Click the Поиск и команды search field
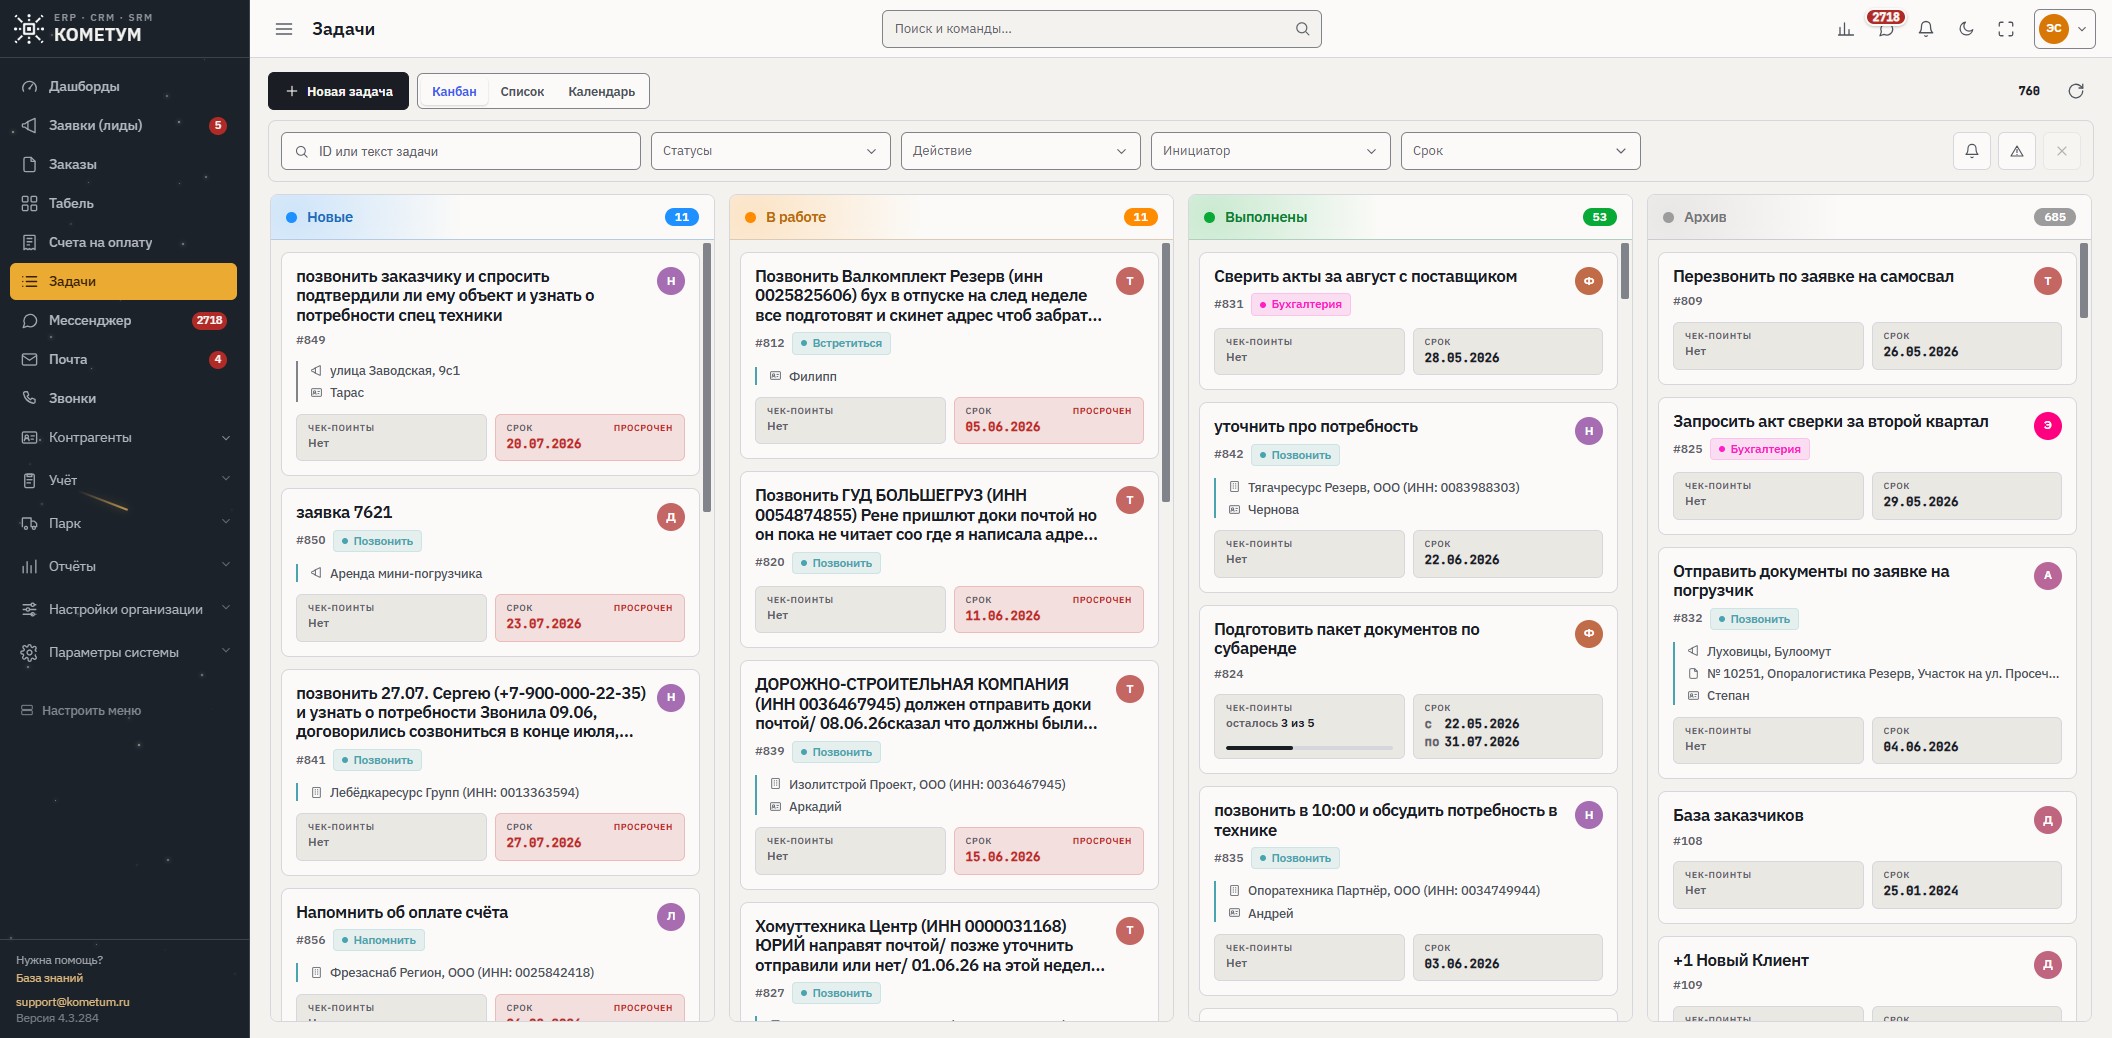The height and width of the screenshot is (1038, 2112). coord(1101,29)
